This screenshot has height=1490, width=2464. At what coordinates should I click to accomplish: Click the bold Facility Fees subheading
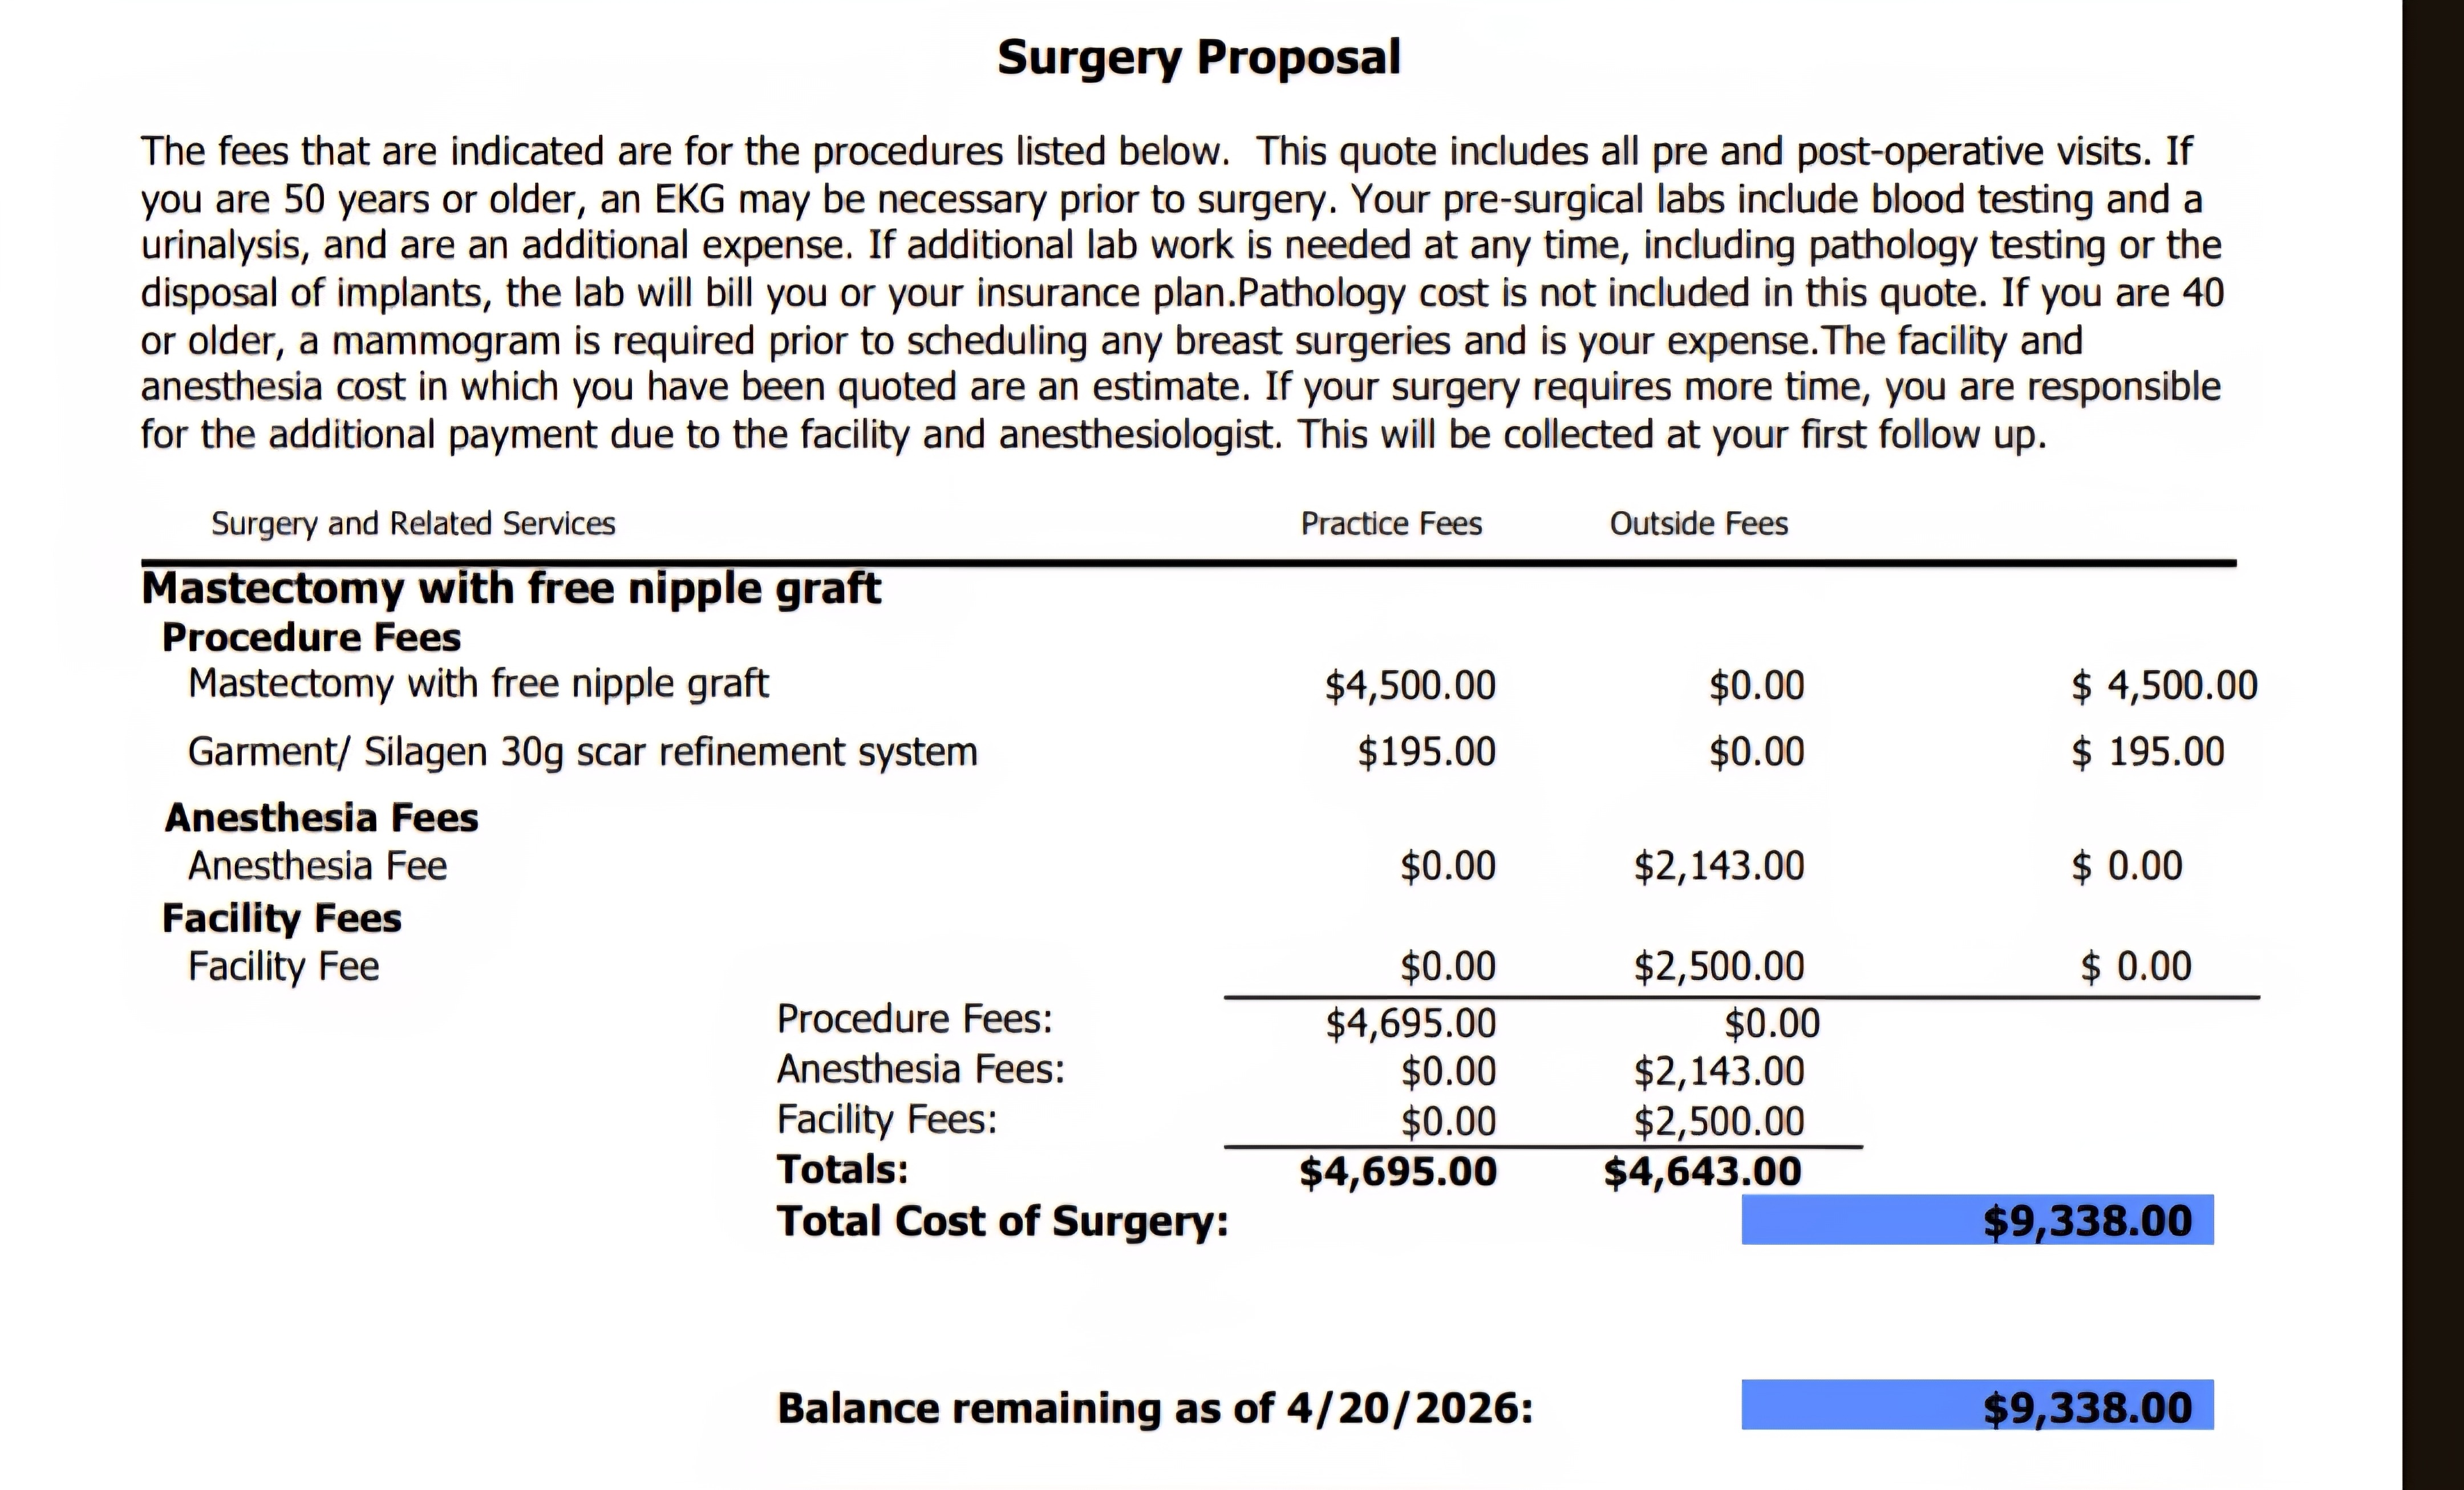[x=282, y=918]
